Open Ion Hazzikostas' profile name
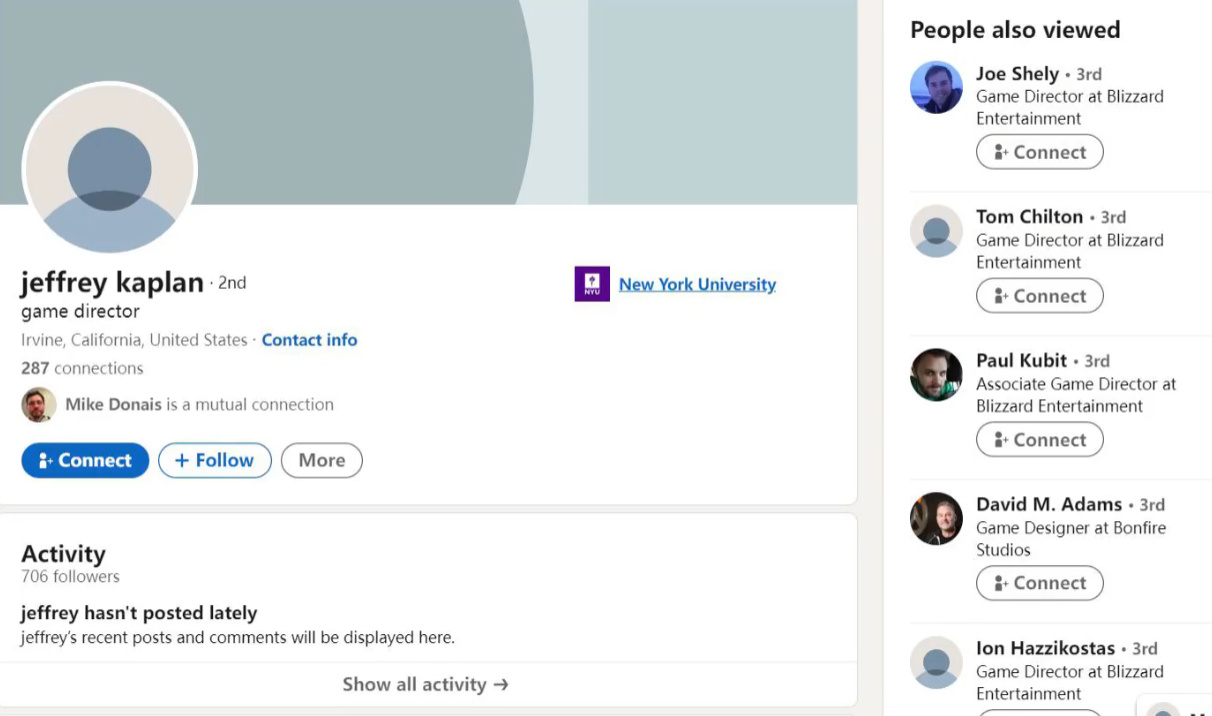This screenshot has width=1212, height=716. click(x=1045, y=648)
